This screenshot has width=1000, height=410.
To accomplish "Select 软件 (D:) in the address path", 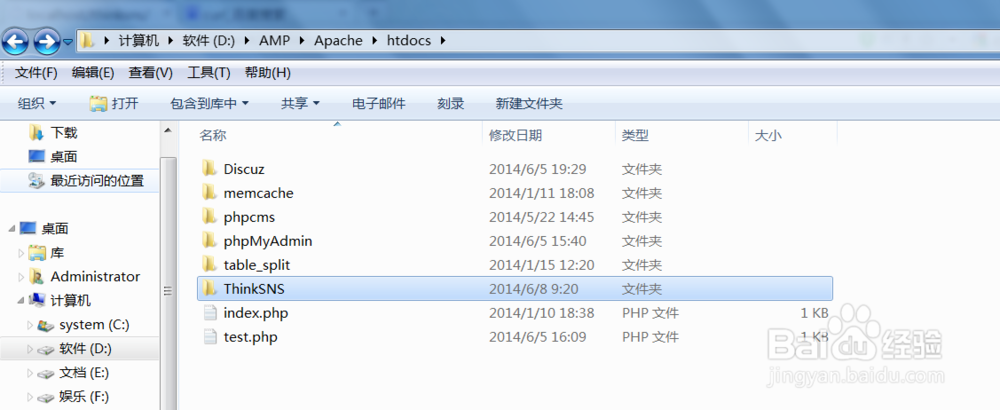I will (x=209, y=41).
